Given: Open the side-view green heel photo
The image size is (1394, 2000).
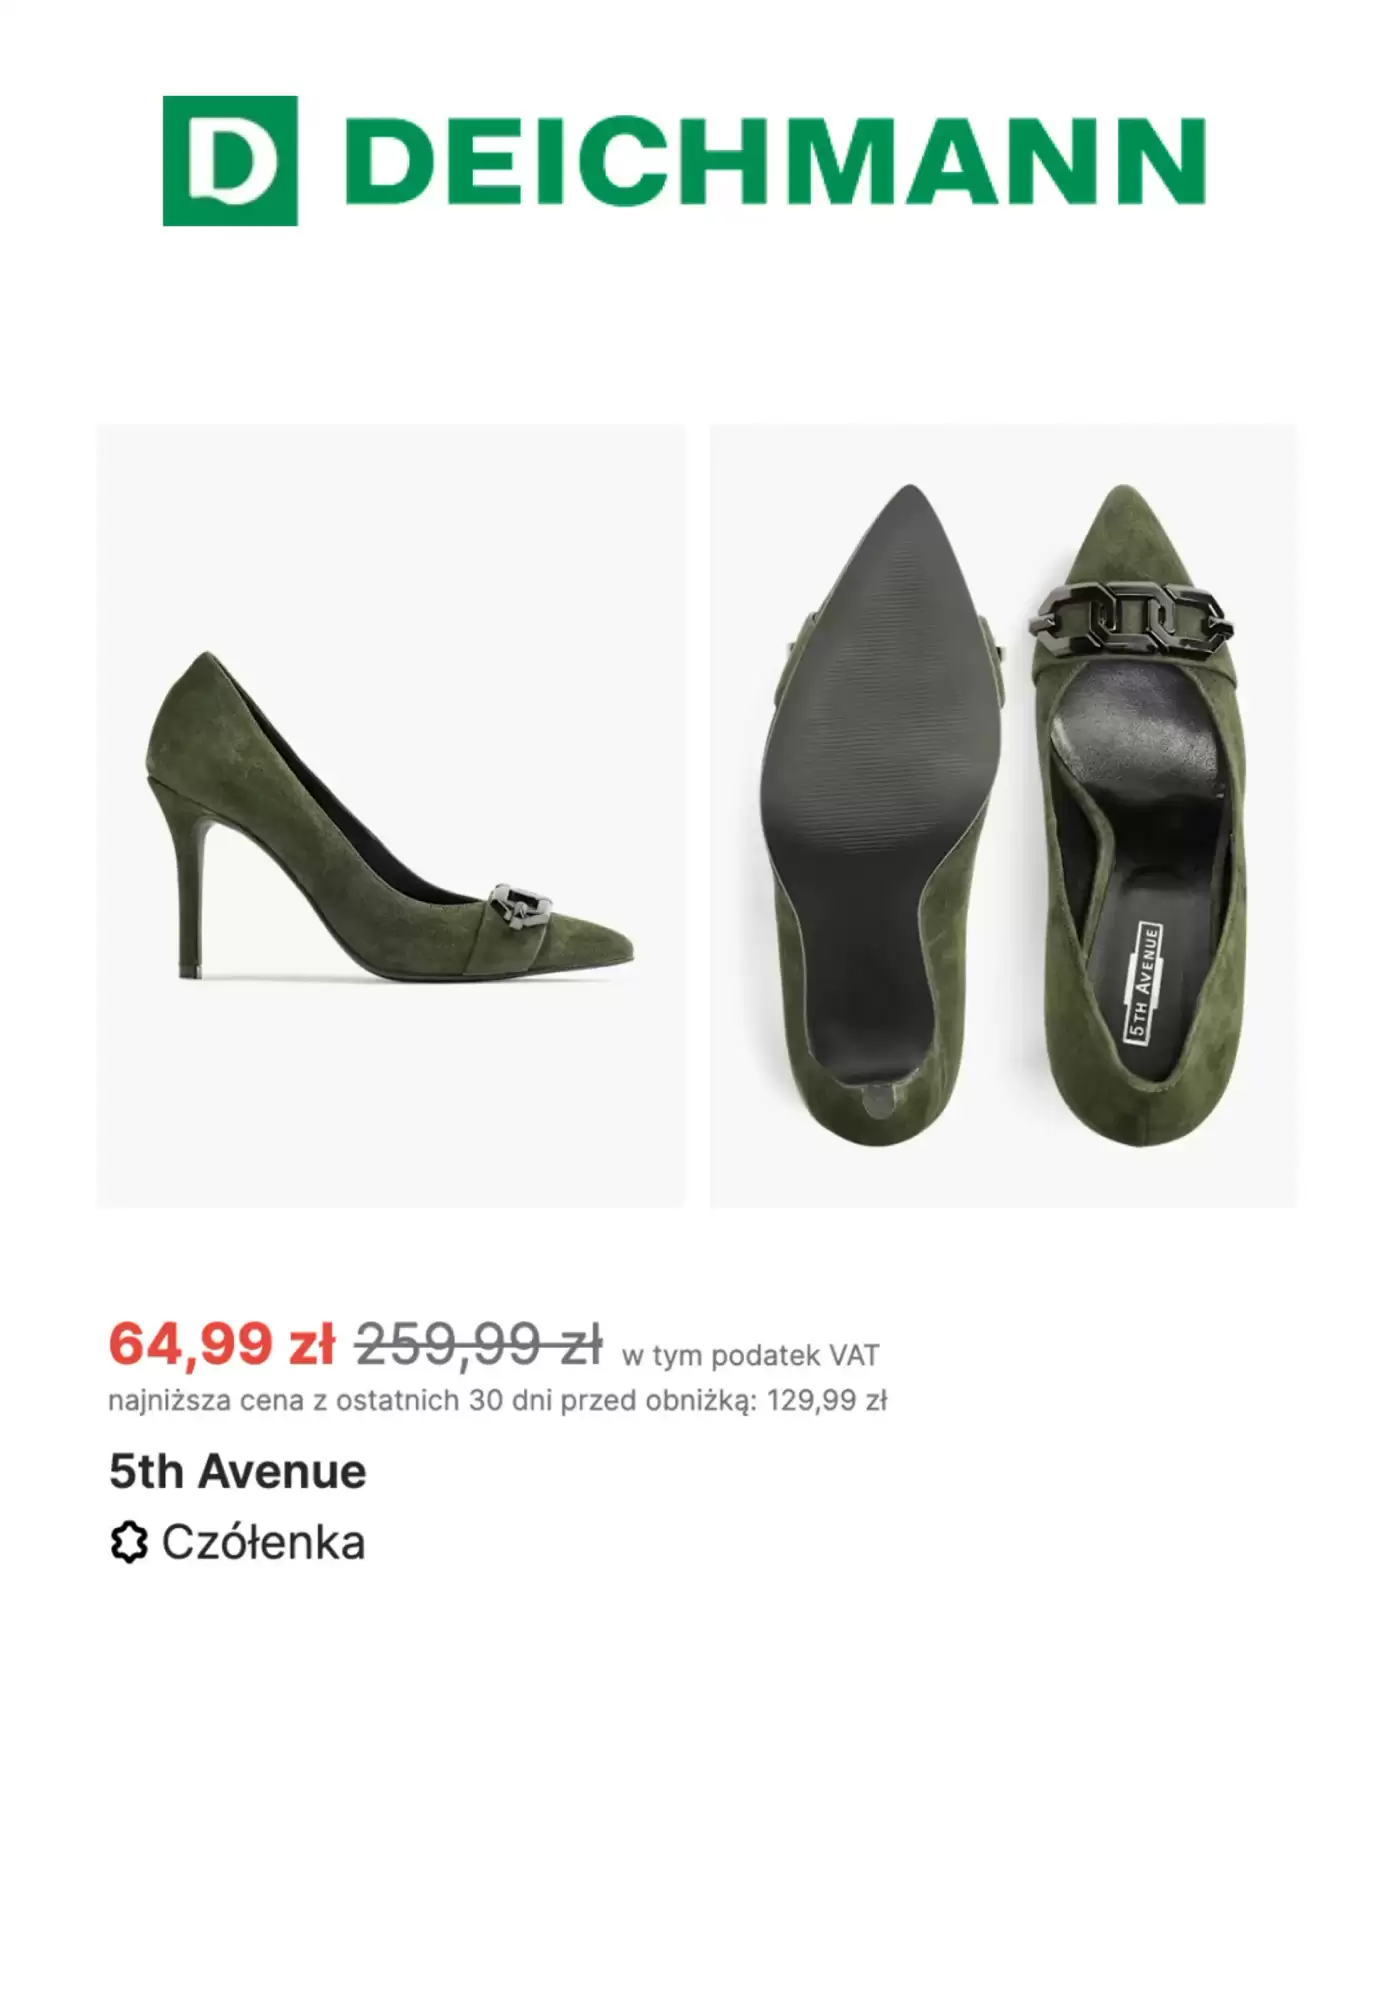Looking at the screenshot, I should (x=391, y=815).
